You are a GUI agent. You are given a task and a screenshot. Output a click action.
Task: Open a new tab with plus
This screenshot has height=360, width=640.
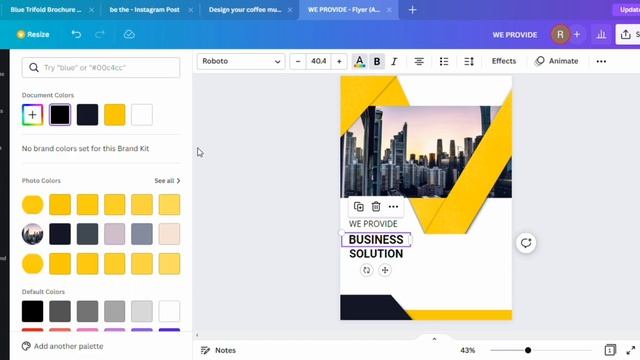(412, 10)
